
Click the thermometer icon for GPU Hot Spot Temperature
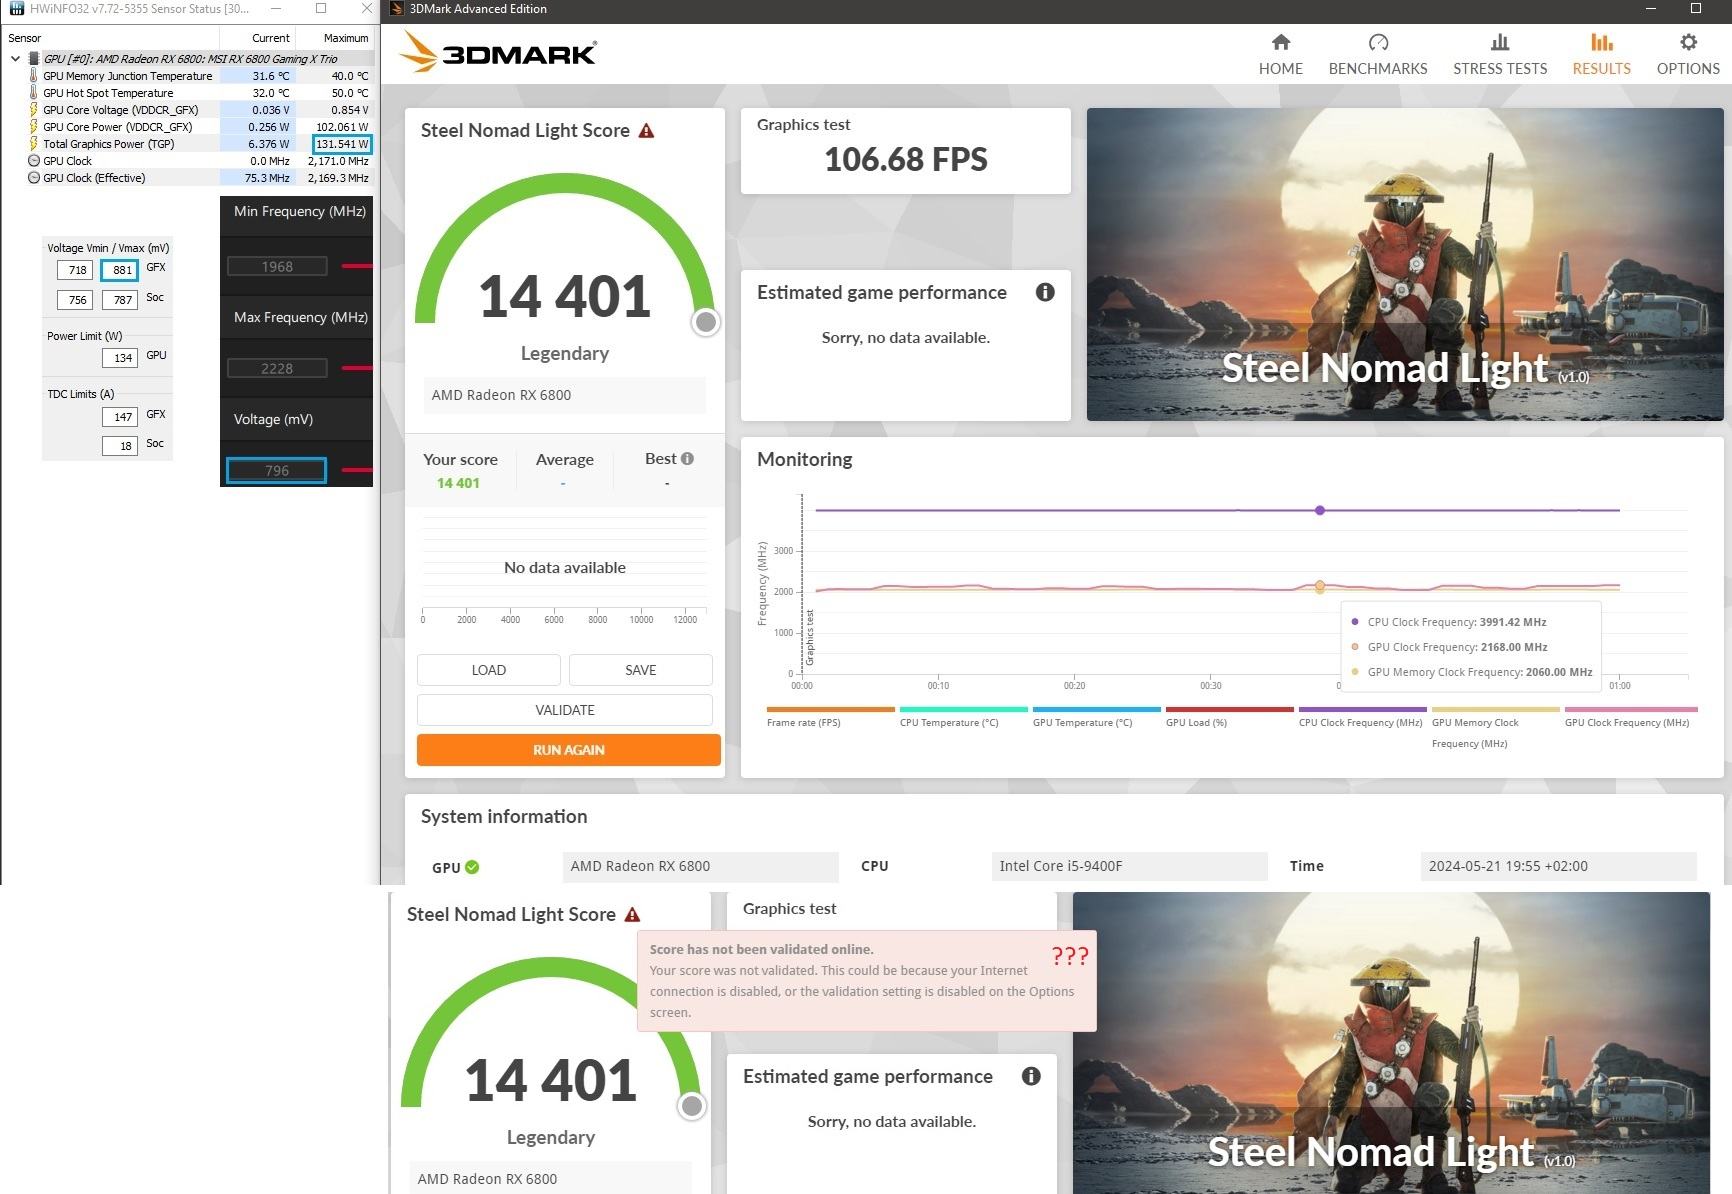[33, 93]
